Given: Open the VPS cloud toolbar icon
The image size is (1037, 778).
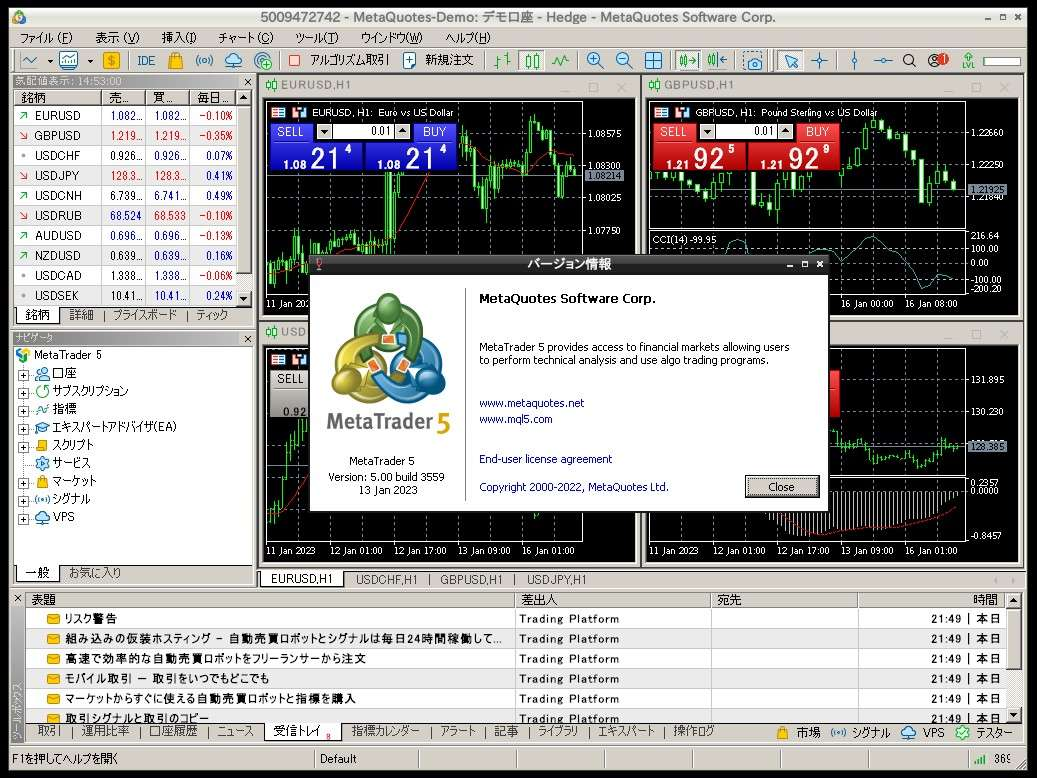Looking at the screenshot, I should [x=233, y=61].
